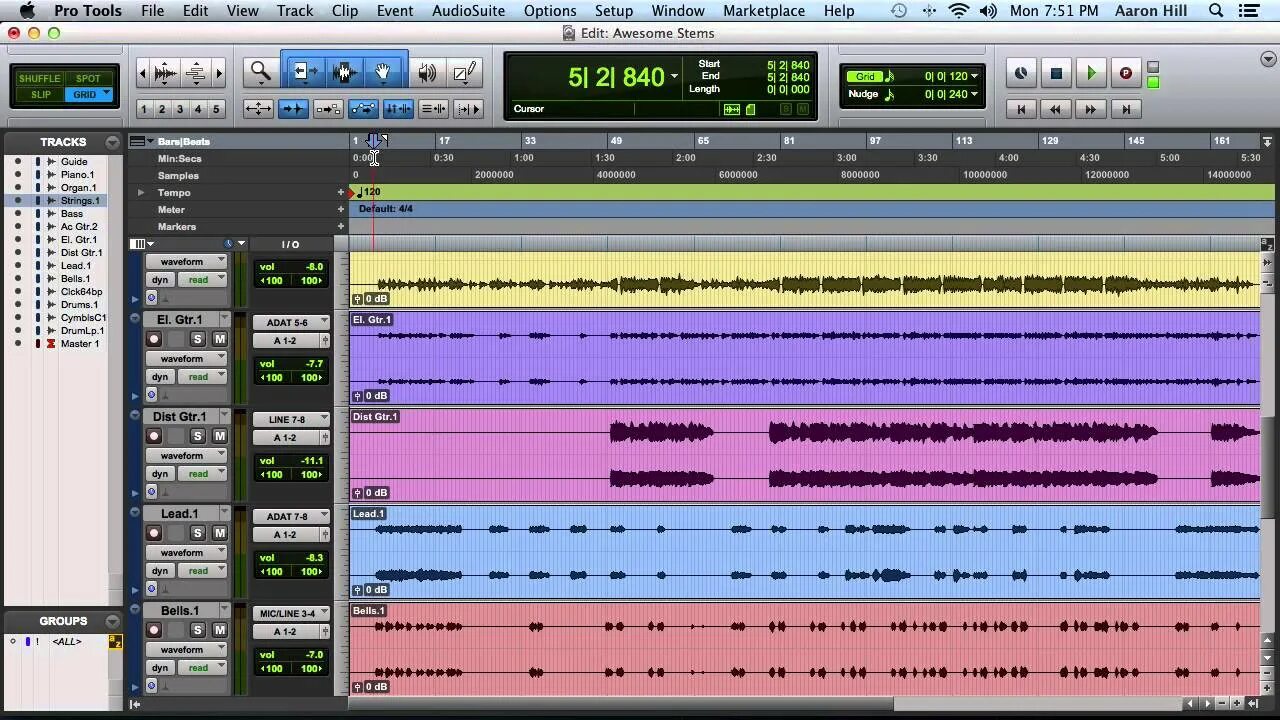Toggle Automation Follows Edit icon
Image resolution: width=1280 pixels, height=720 pixels.
[x=363, y=109]
